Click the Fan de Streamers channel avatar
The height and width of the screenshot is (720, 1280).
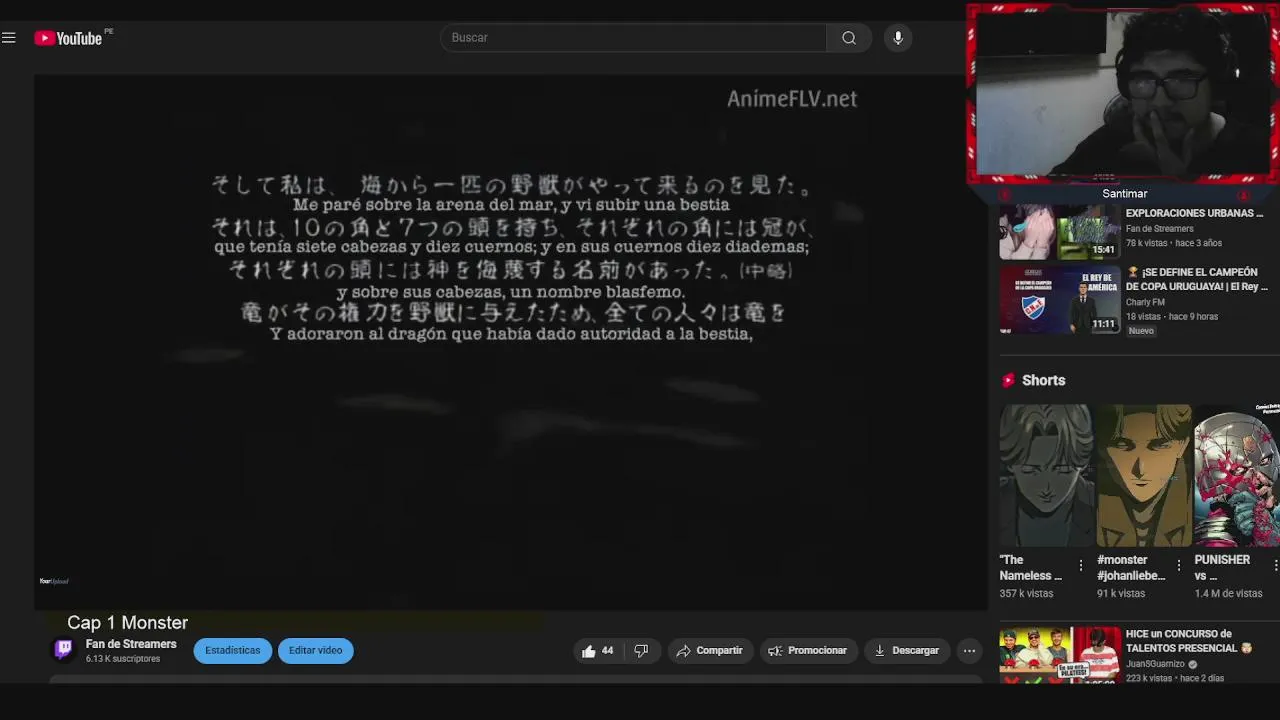click(64, 650)
